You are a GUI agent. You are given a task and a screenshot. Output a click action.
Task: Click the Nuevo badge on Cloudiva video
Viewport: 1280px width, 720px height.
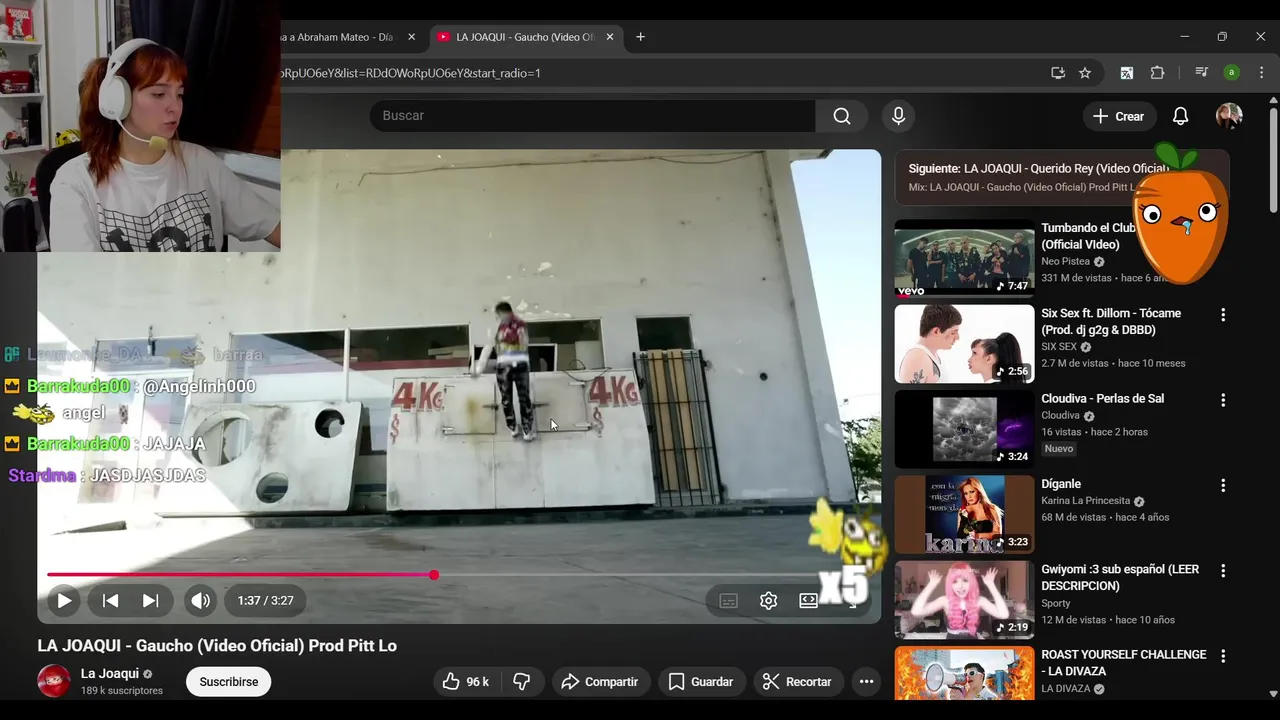coord(1059,449)
